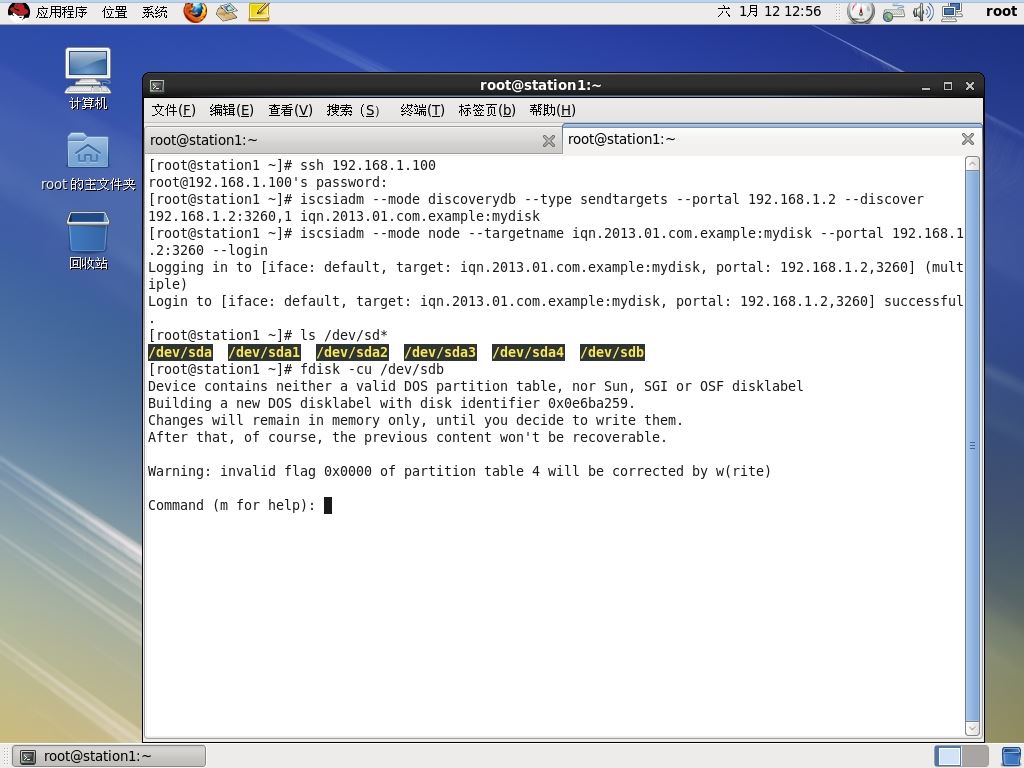Viewport: 1024px width, 768px height.
Task: Open the 计算机 desktop icon
Action: tap(88, 78)
